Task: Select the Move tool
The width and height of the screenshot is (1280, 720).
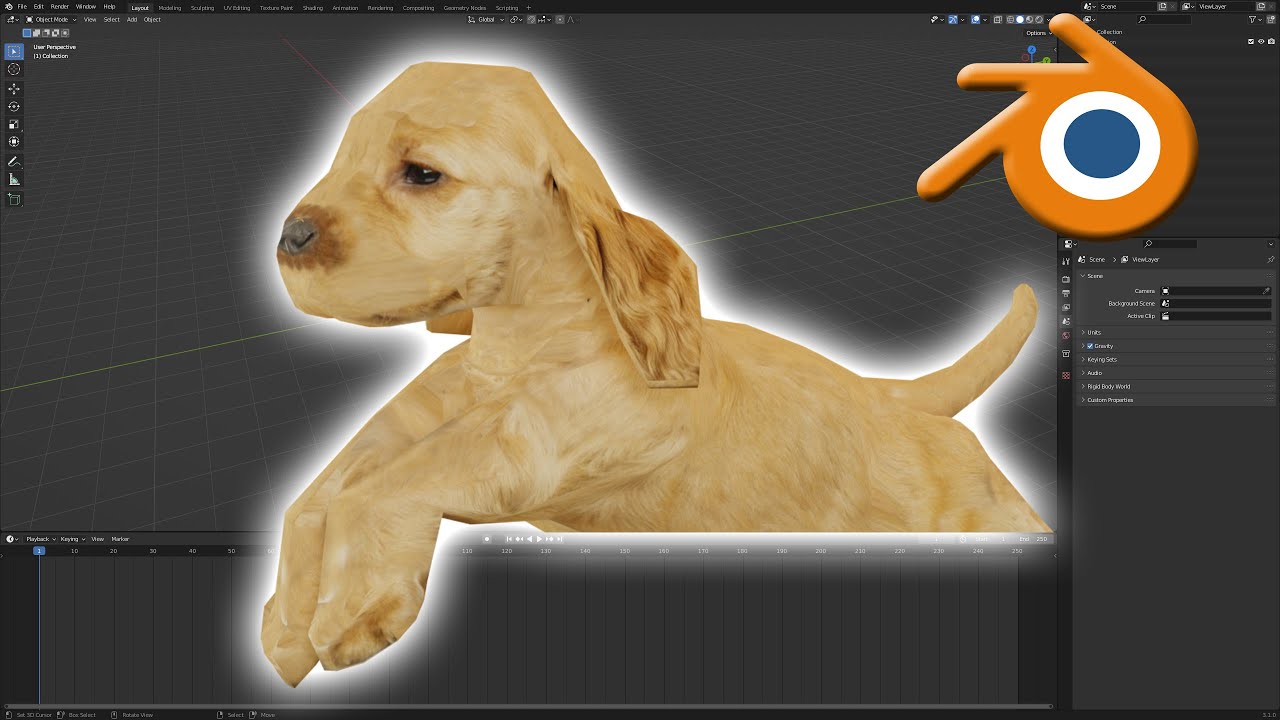Action: (x=14, y=89)
